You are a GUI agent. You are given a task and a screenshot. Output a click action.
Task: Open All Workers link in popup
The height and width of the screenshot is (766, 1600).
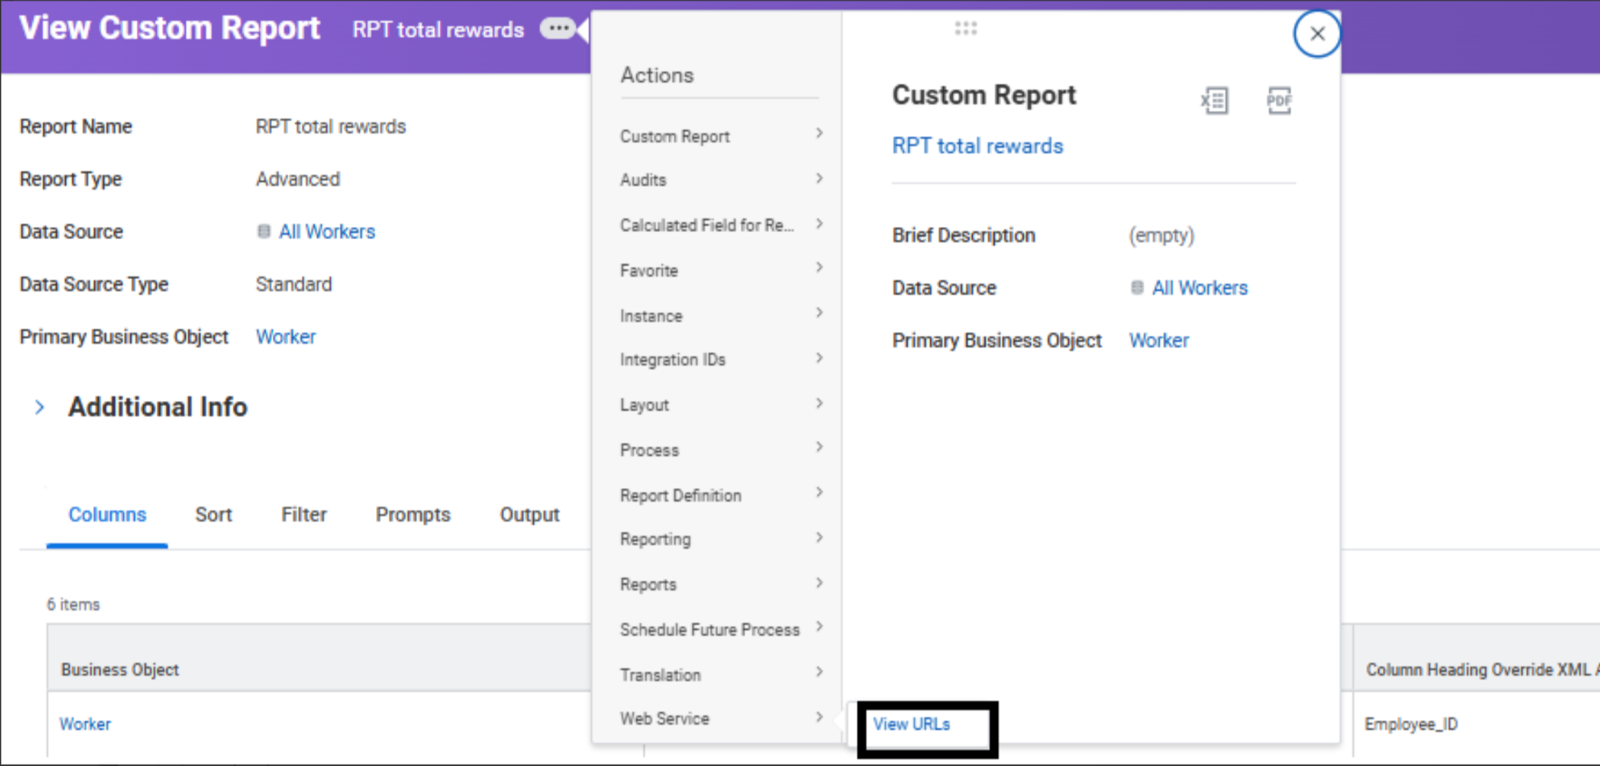click(x=1200, y=288)
